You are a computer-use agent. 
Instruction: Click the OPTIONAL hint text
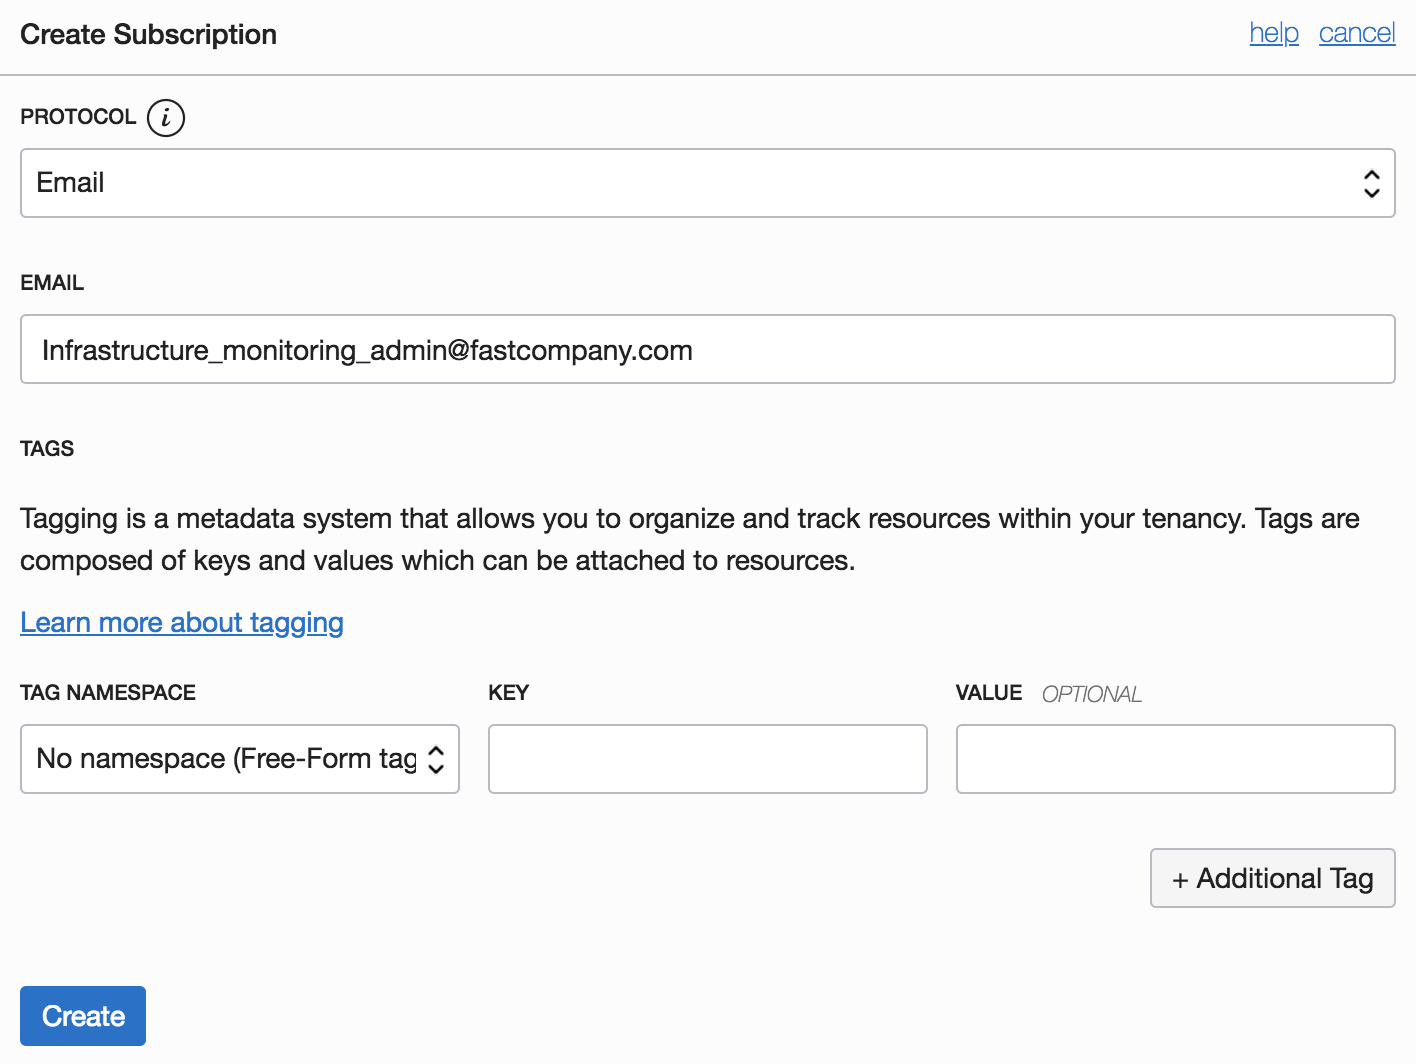click(1091, 694)
